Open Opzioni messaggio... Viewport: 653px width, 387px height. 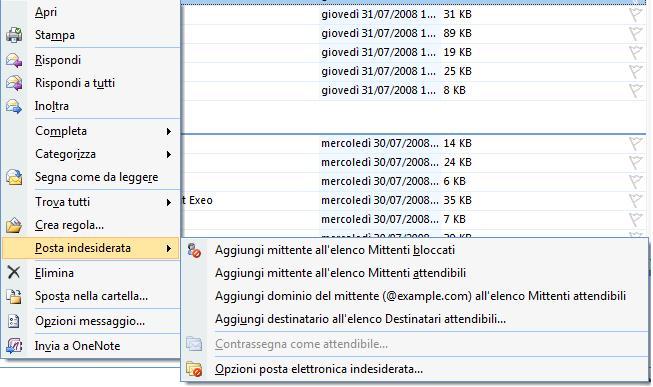(90, 321)
